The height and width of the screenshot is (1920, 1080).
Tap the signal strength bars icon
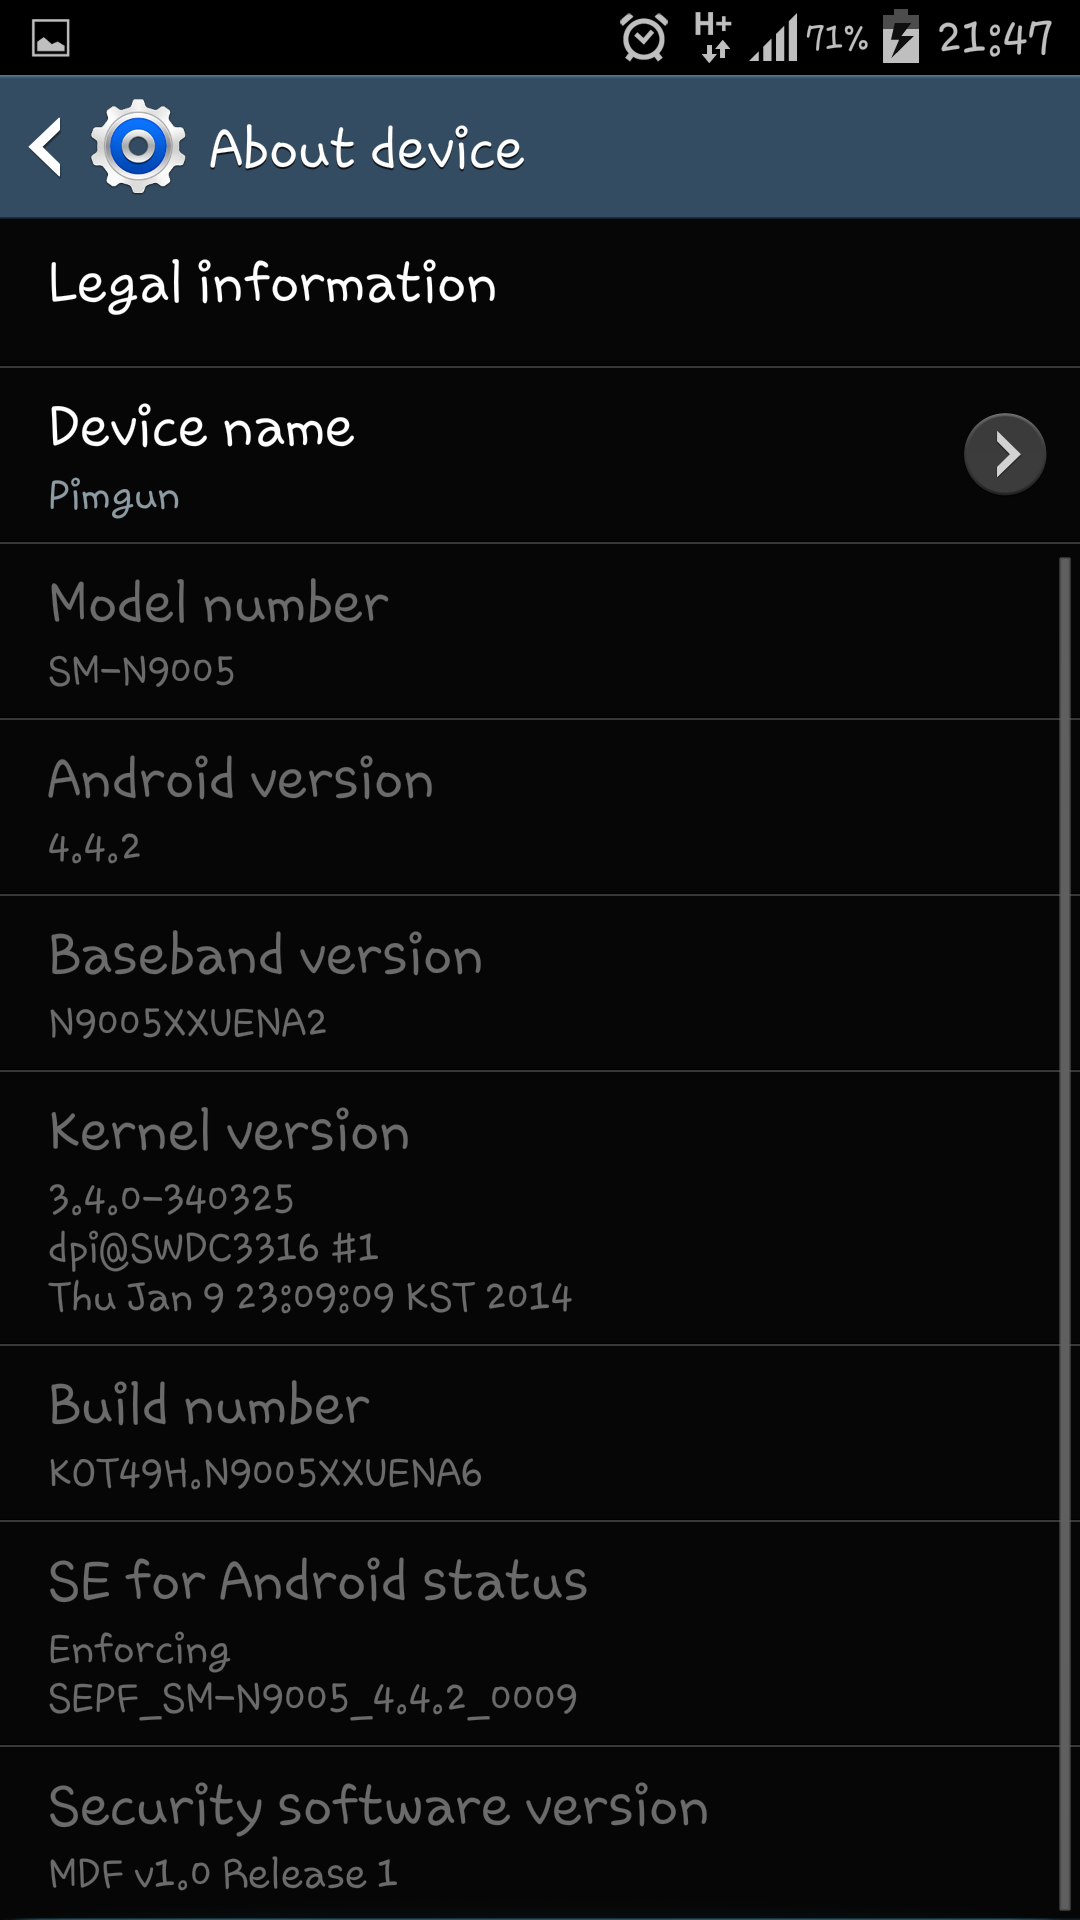pos(774,37)
